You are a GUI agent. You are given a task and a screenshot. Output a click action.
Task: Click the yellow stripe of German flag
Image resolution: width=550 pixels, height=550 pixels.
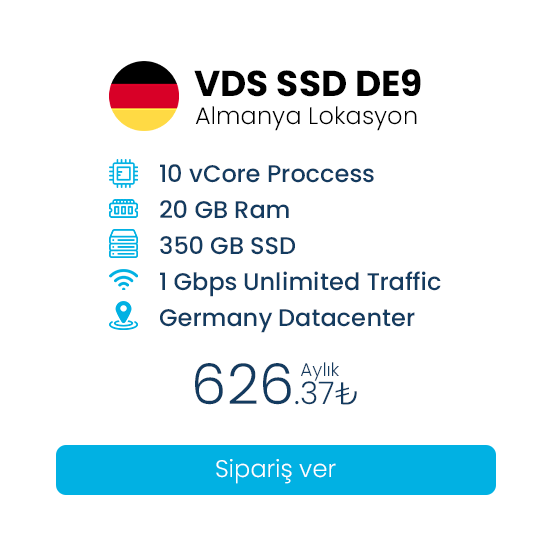pyautogui.click(x=144, y=119)
